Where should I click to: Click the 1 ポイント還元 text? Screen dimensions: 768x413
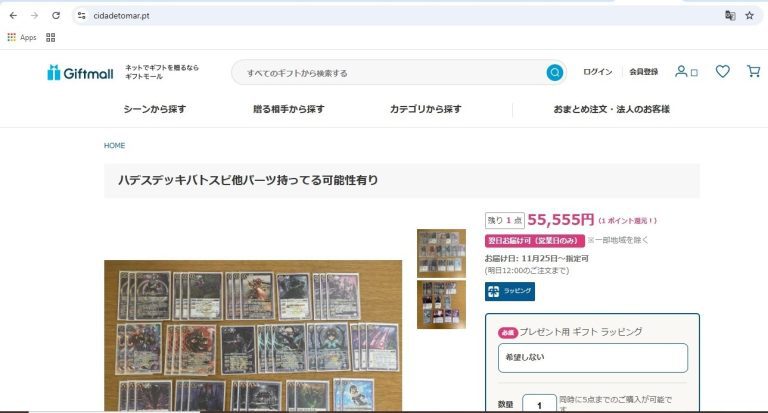point(627,221)
